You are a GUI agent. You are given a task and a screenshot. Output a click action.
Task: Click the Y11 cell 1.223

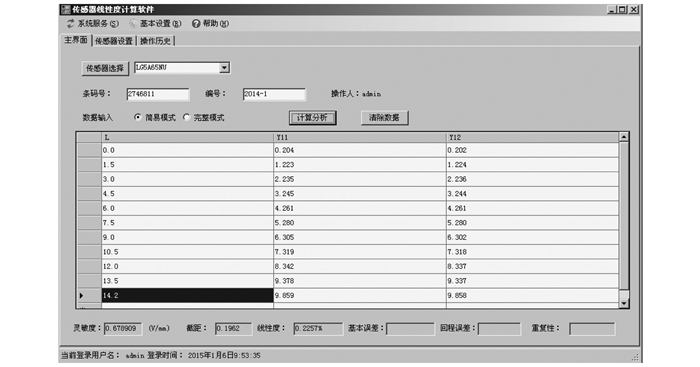pos(360,165)
